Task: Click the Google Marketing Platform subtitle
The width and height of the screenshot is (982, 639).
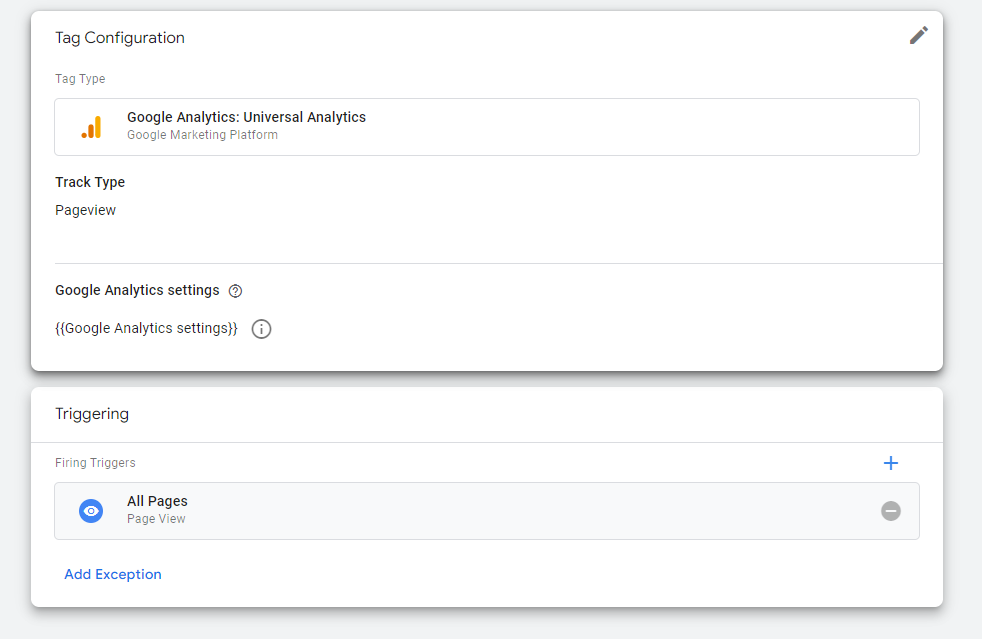Action: click(x=202, y=135)
